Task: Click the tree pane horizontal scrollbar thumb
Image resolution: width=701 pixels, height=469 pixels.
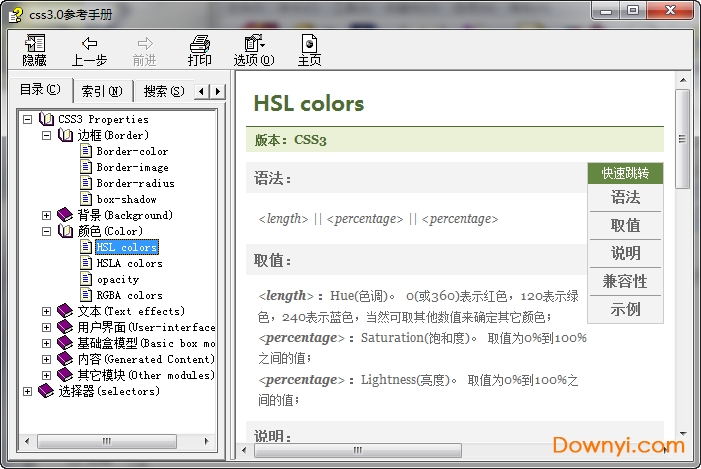Action: click(x=107, y=441)
